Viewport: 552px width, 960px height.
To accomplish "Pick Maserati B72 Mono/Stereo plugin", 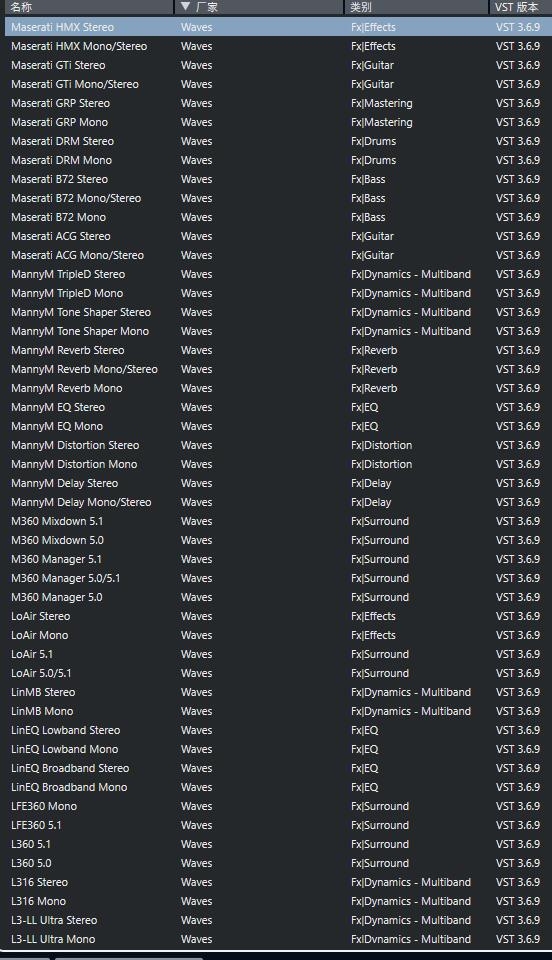I will pyautogui.click(x=278, y=198).
